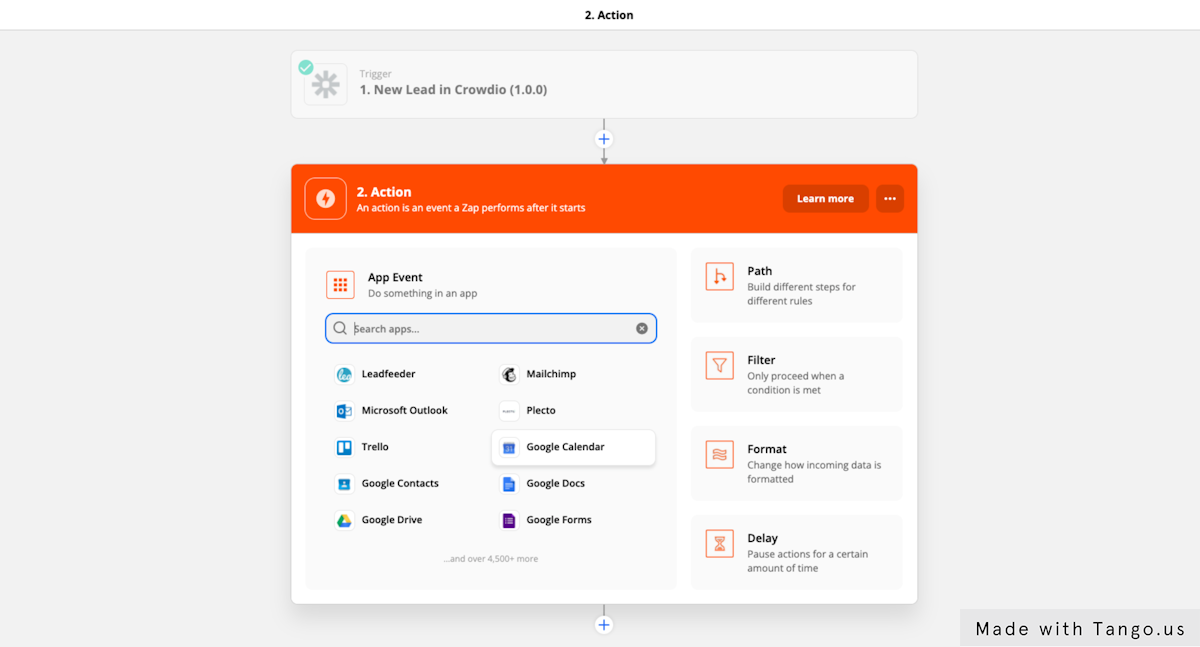Select the Google Docs app label
1200x647 pixels.
tap(556, 483)
